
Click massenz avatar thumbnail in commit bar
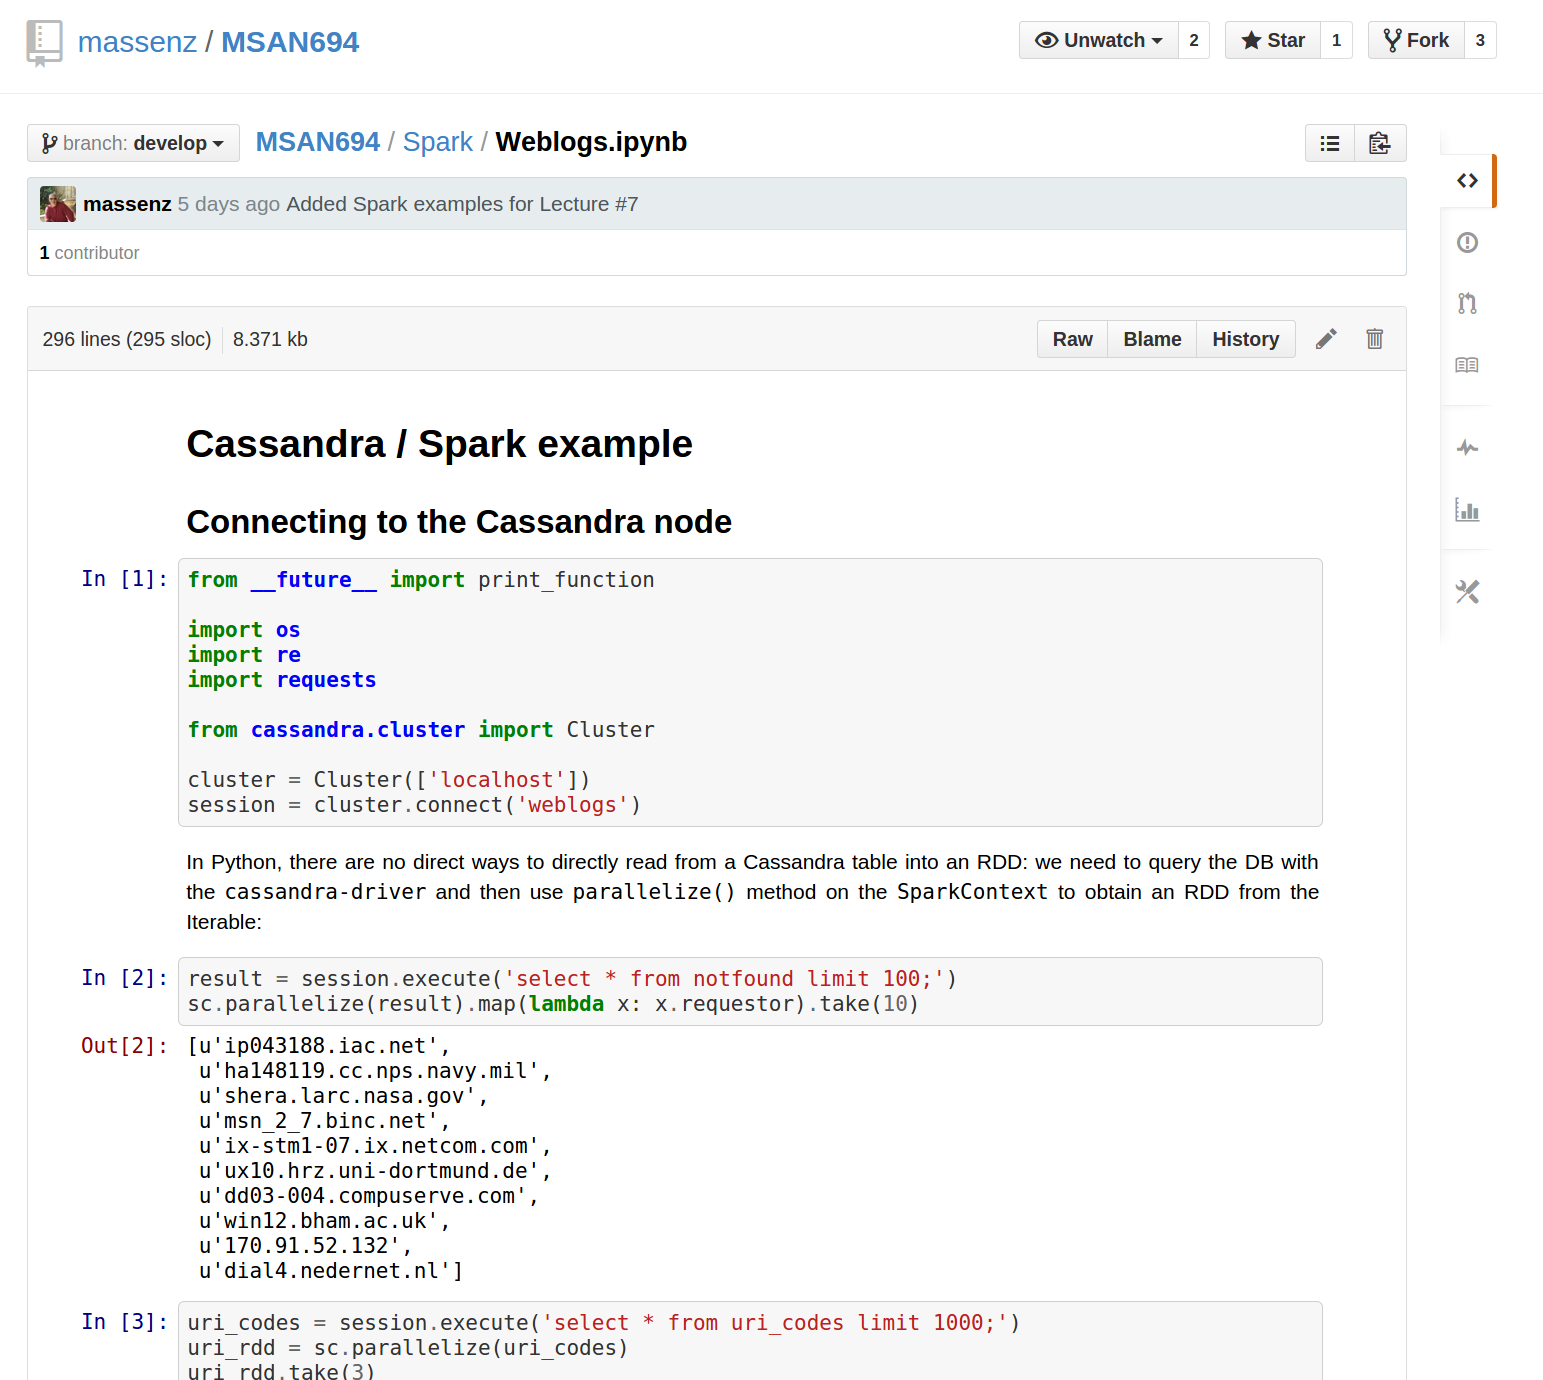[x=58, y=204]
